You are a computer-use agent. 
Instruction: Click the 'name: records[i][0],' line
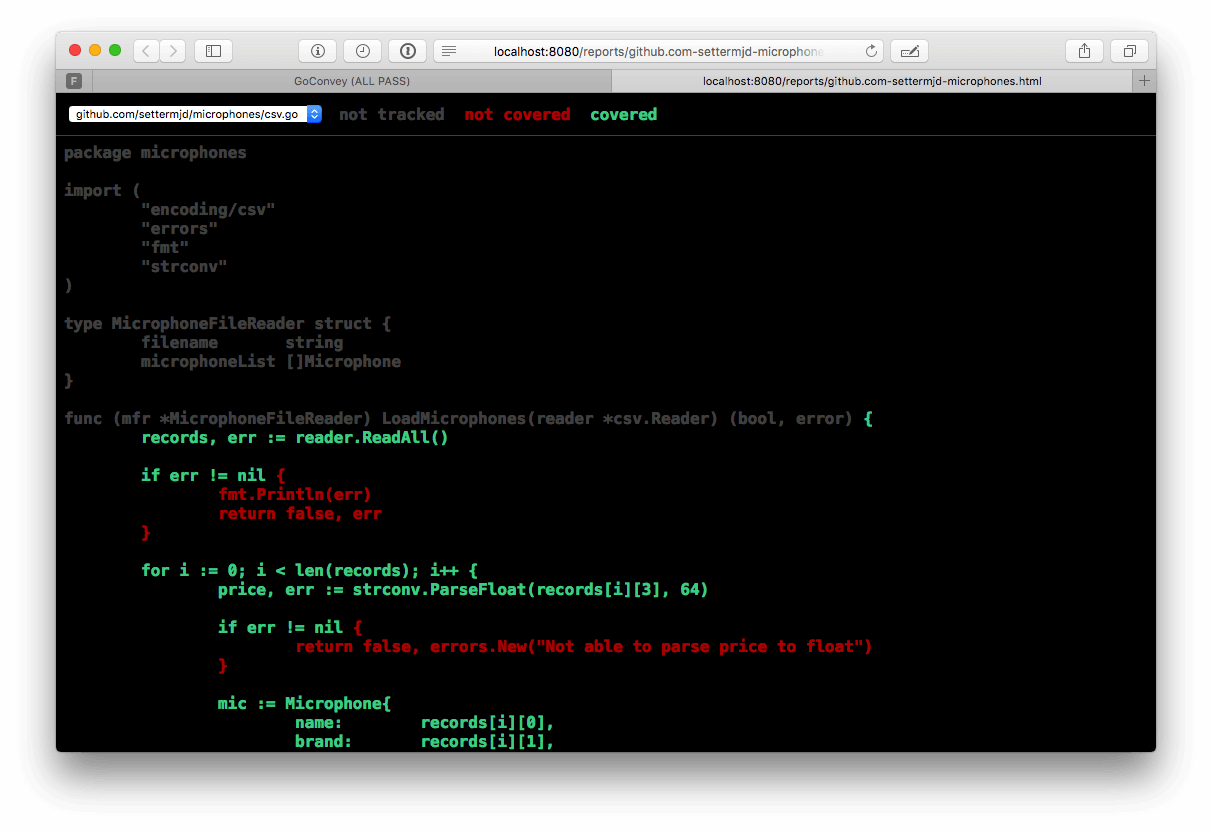tap(424, 723)
